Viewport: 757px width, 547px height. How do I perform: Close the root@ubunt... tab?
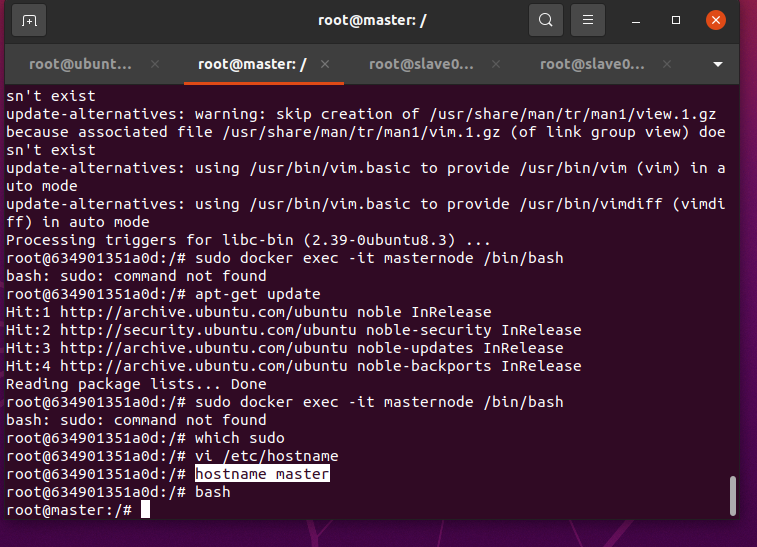(154, 64)
